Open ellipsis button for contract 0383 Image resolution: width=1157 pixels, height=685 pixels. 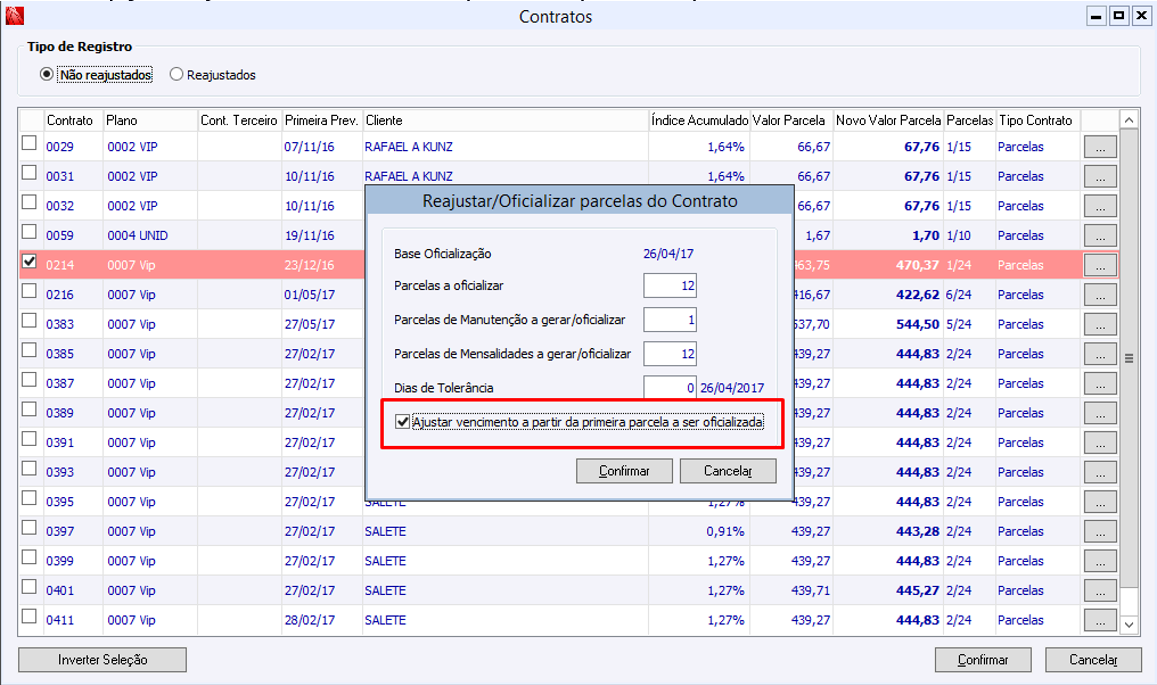coord(1100,324)
